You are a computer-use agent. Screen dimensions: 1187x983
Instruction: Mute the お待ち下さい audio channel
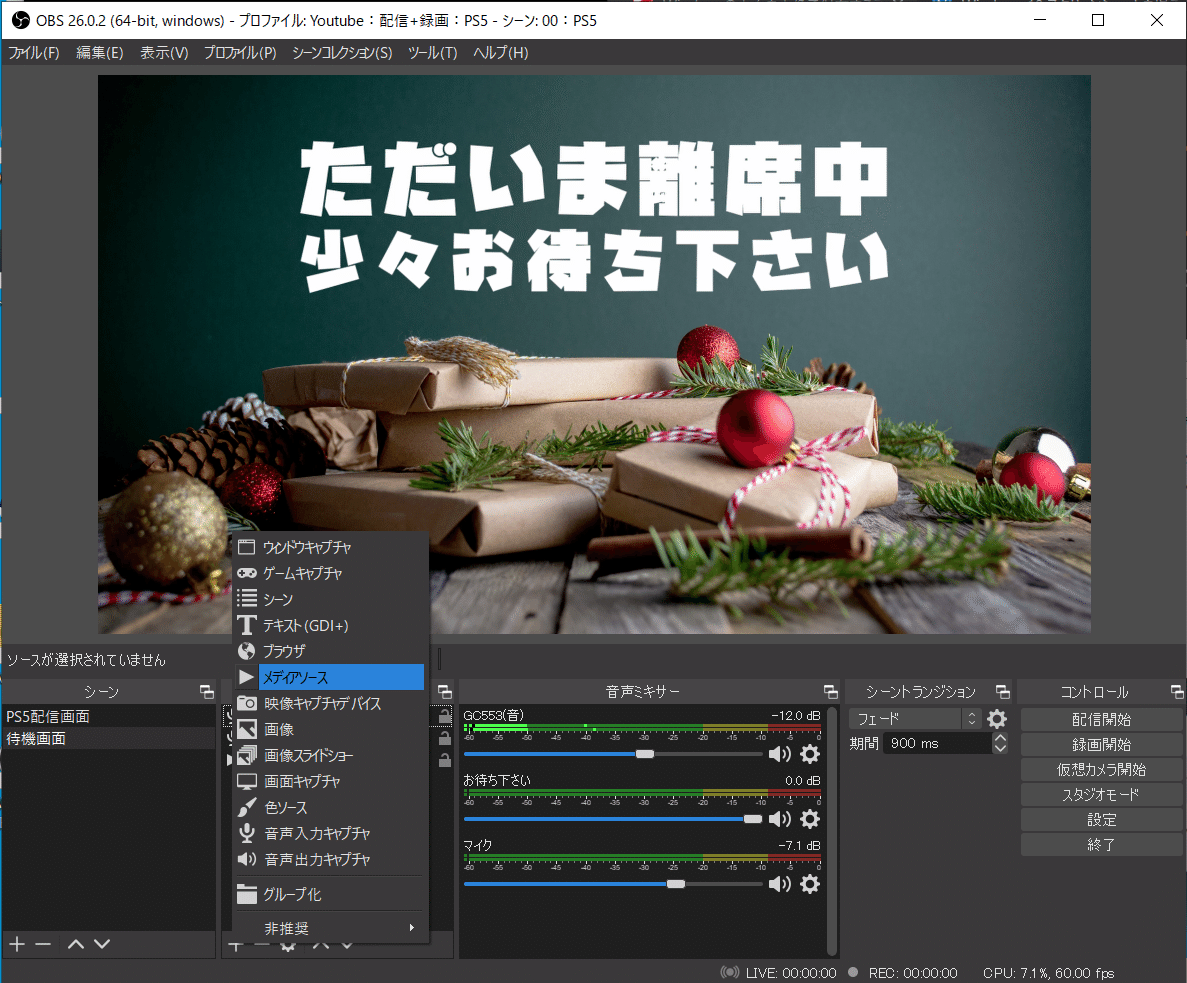[779, 819]
